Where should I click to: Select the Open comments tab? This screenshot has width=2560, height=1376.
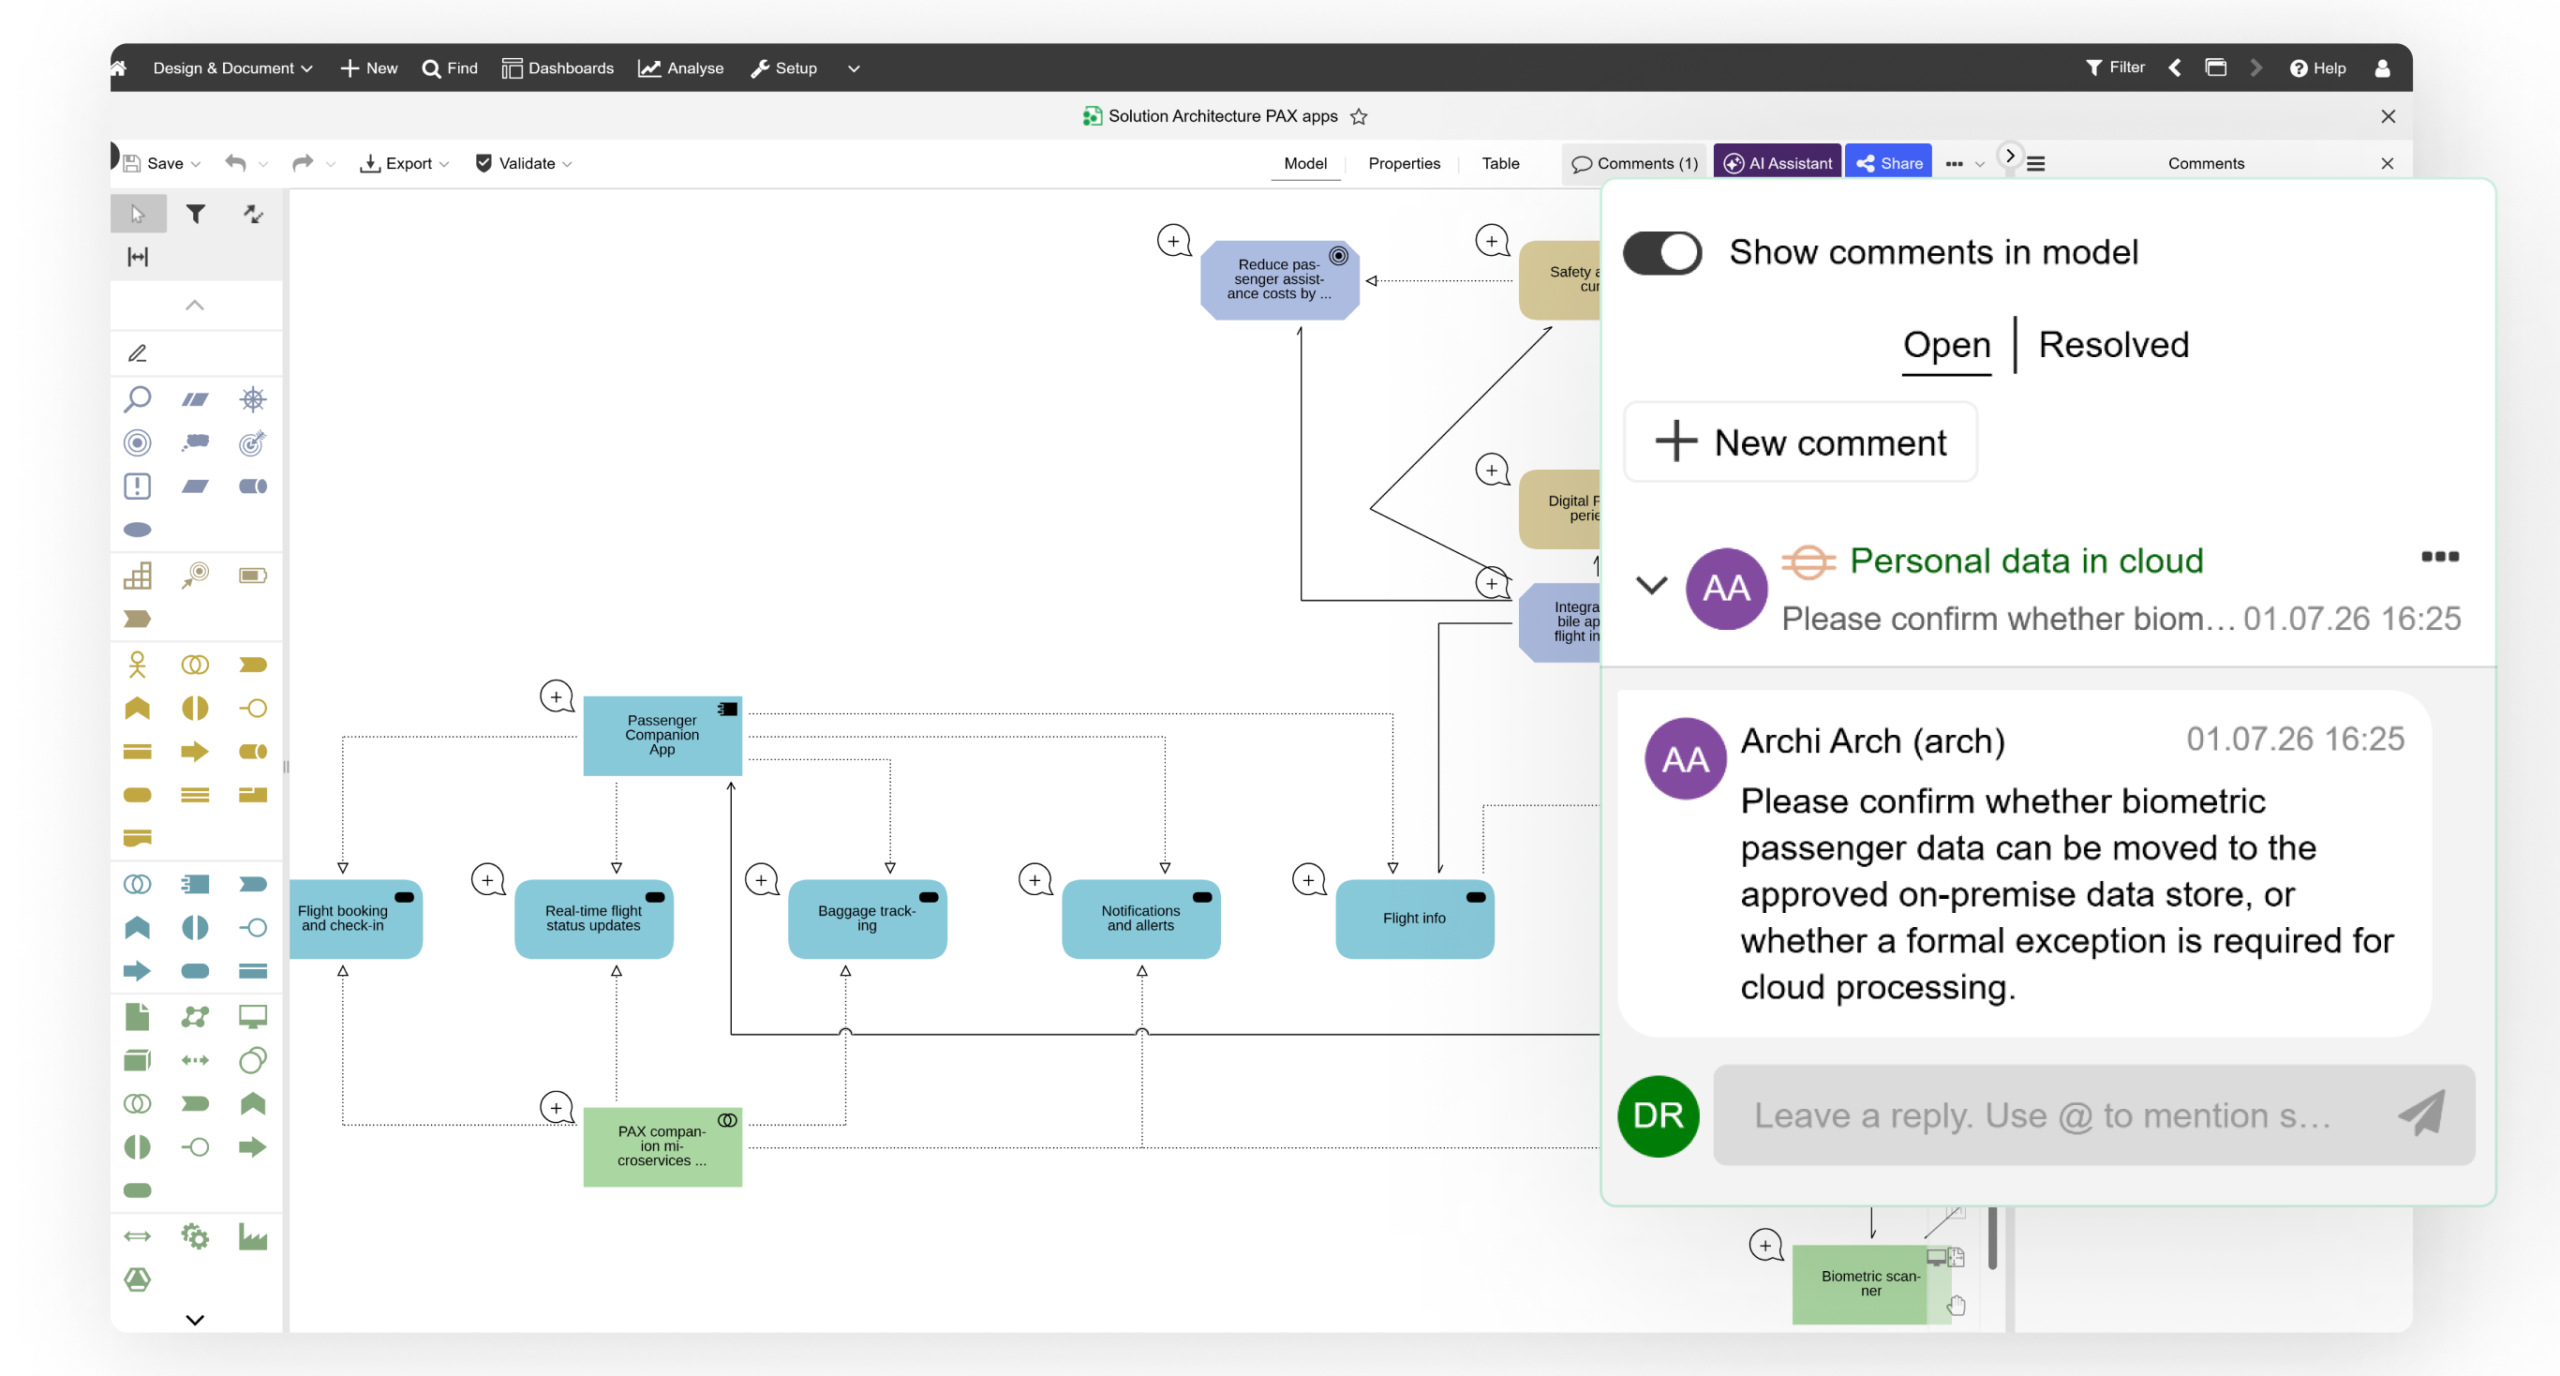point(1946,345)
